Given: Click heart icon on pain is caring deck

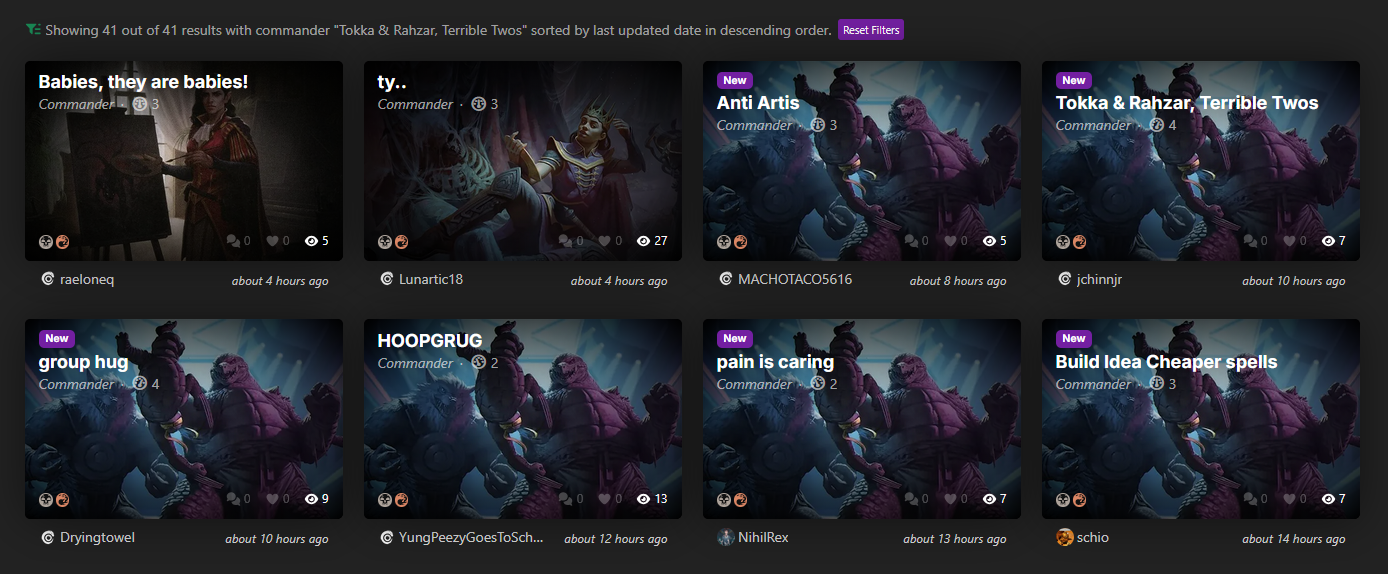Looking at the screenshot, I should (x=950, y=499).
